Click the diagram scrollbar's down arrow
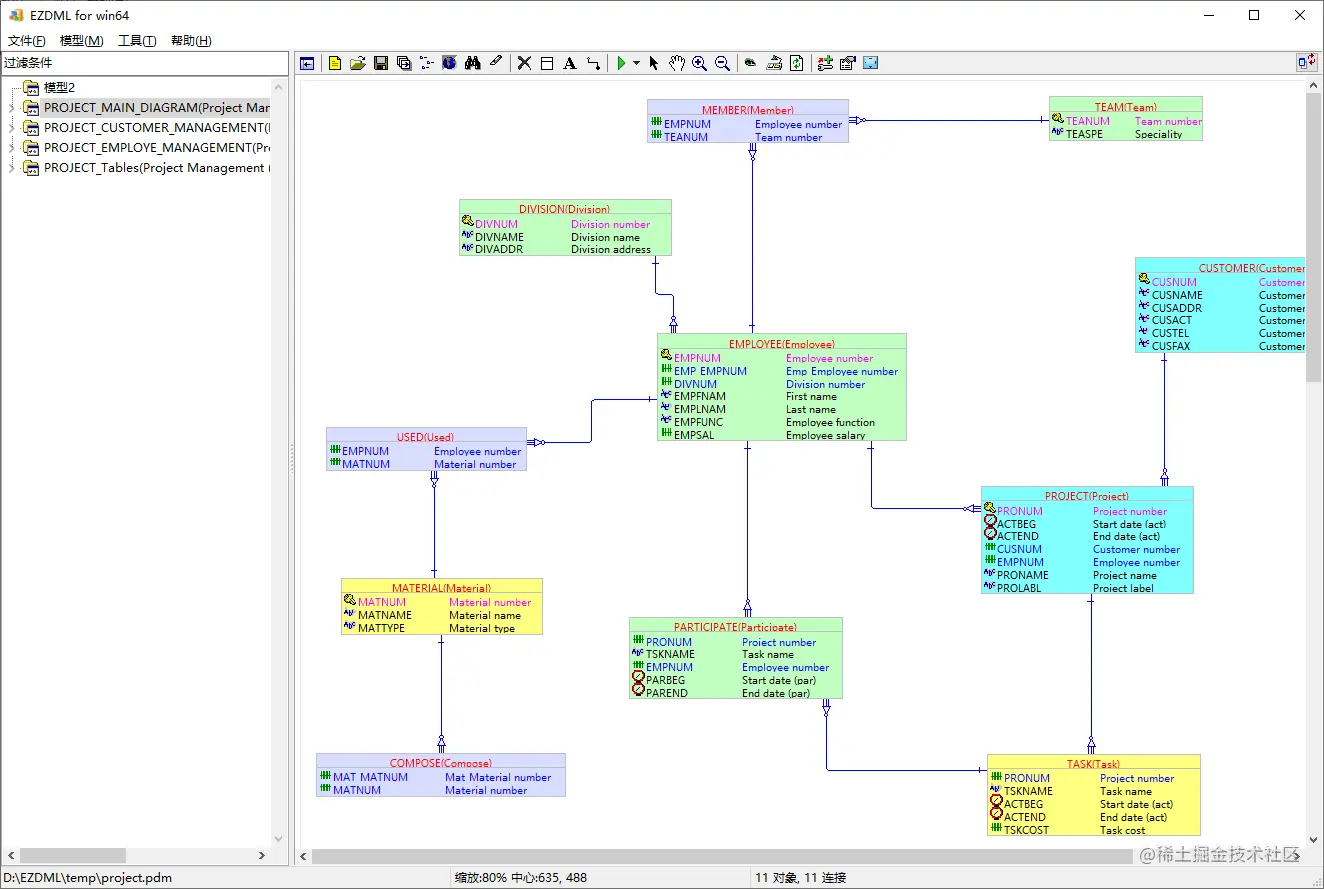 pyautogui.click(x=1314, y=840)
